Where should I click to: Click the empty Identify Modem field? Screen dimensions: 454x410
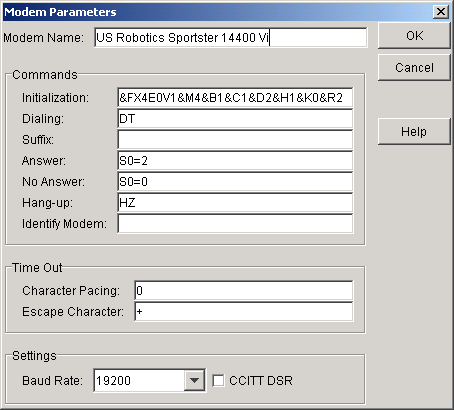click(x=235, y=224)
